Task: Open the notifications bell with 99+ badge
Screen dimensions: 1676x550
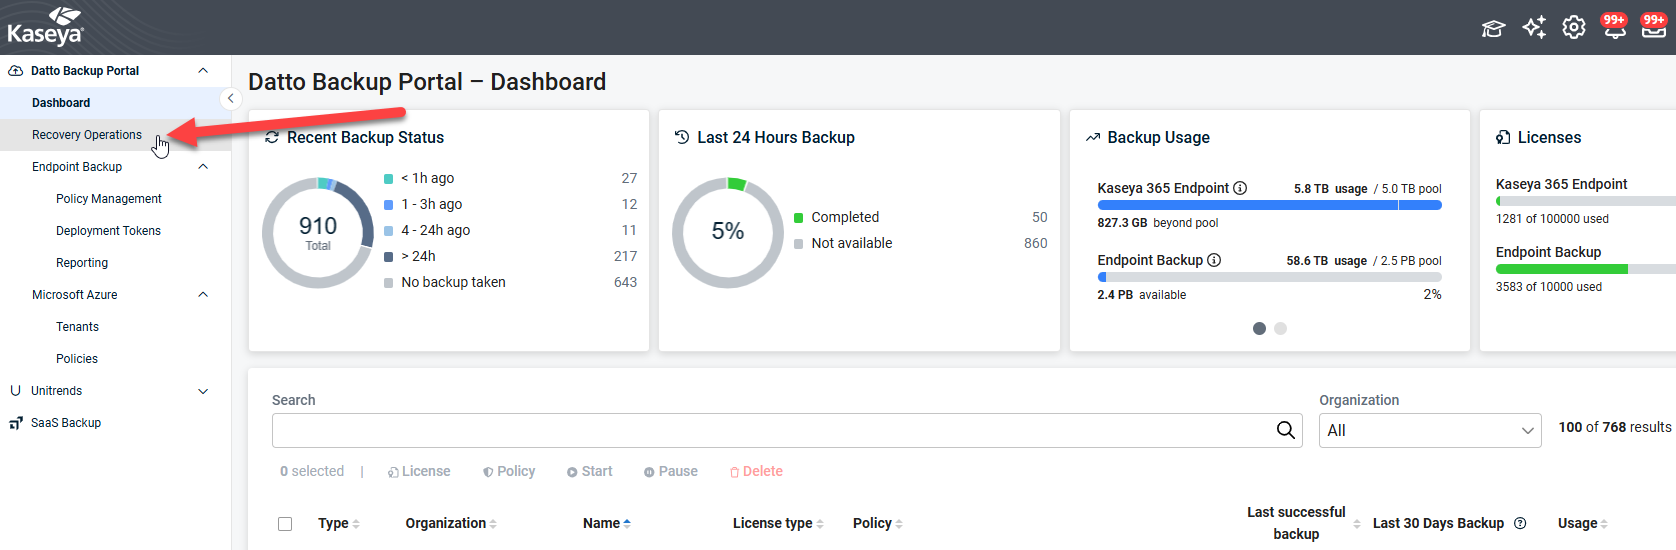Action: [x=1614, y=28]
